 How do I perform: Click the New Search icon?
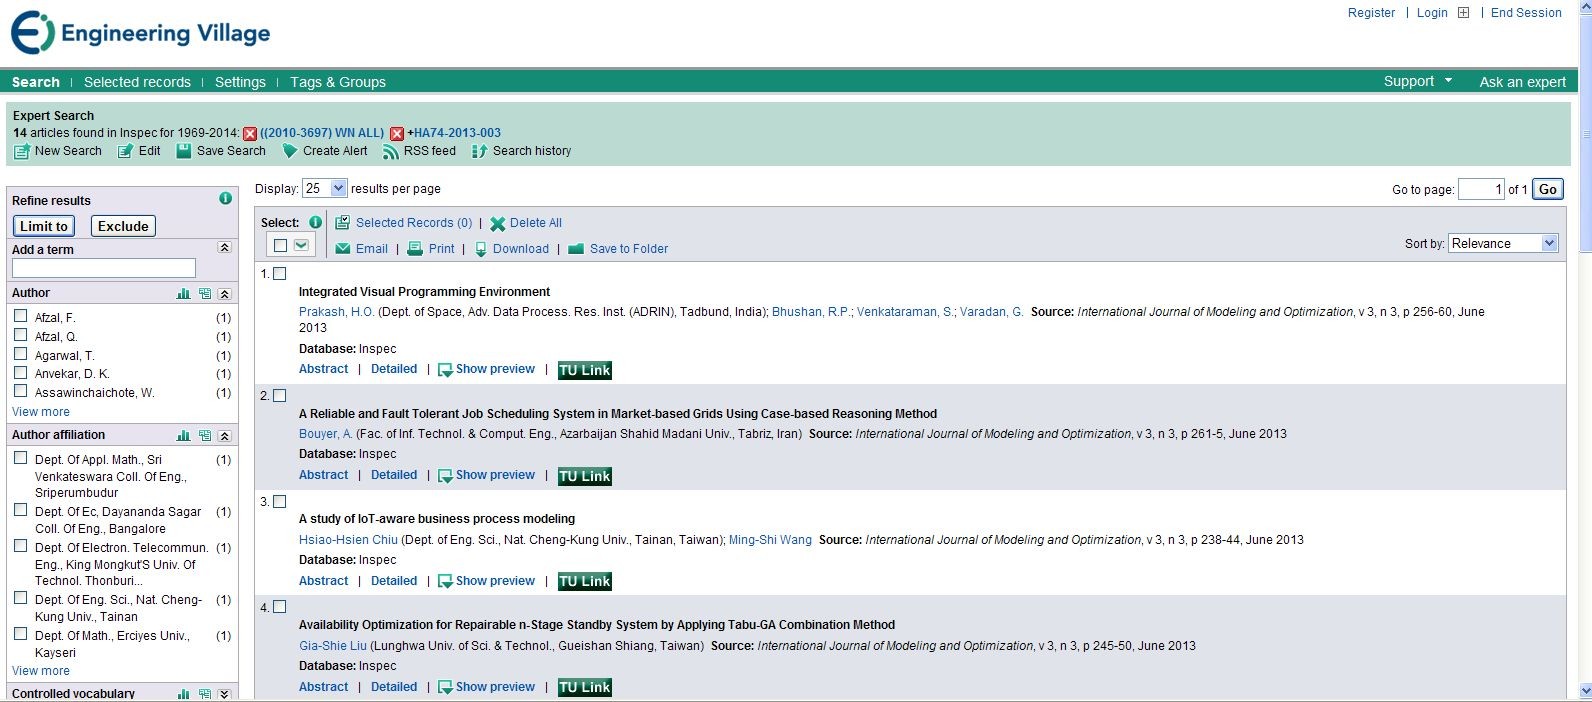tap(21, 152)
